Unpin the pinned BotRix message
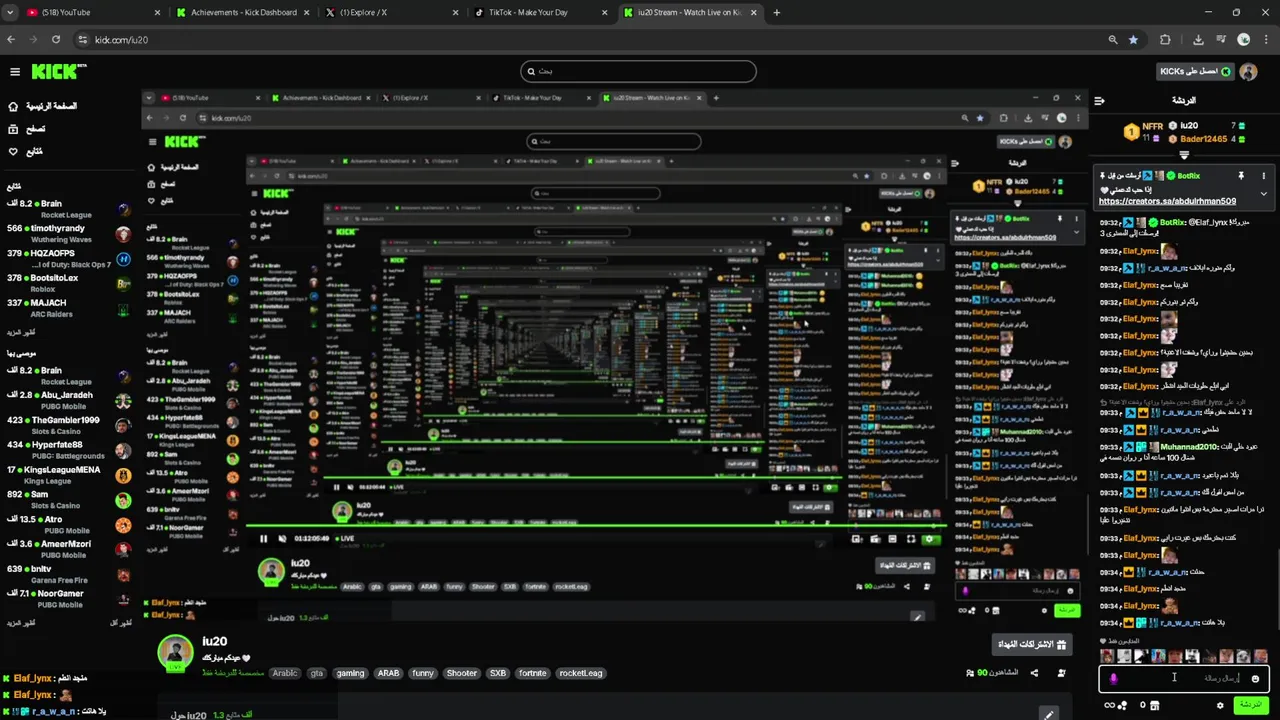1280x720 pixels. click(1241, 176)
